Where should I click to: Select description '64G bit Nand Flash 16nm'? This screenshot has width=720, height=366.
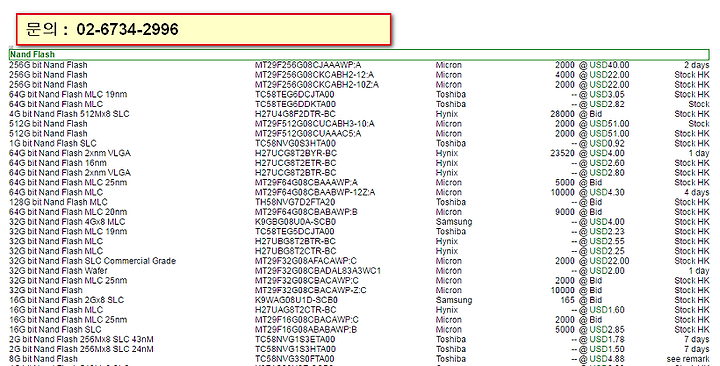pos(58,163)
